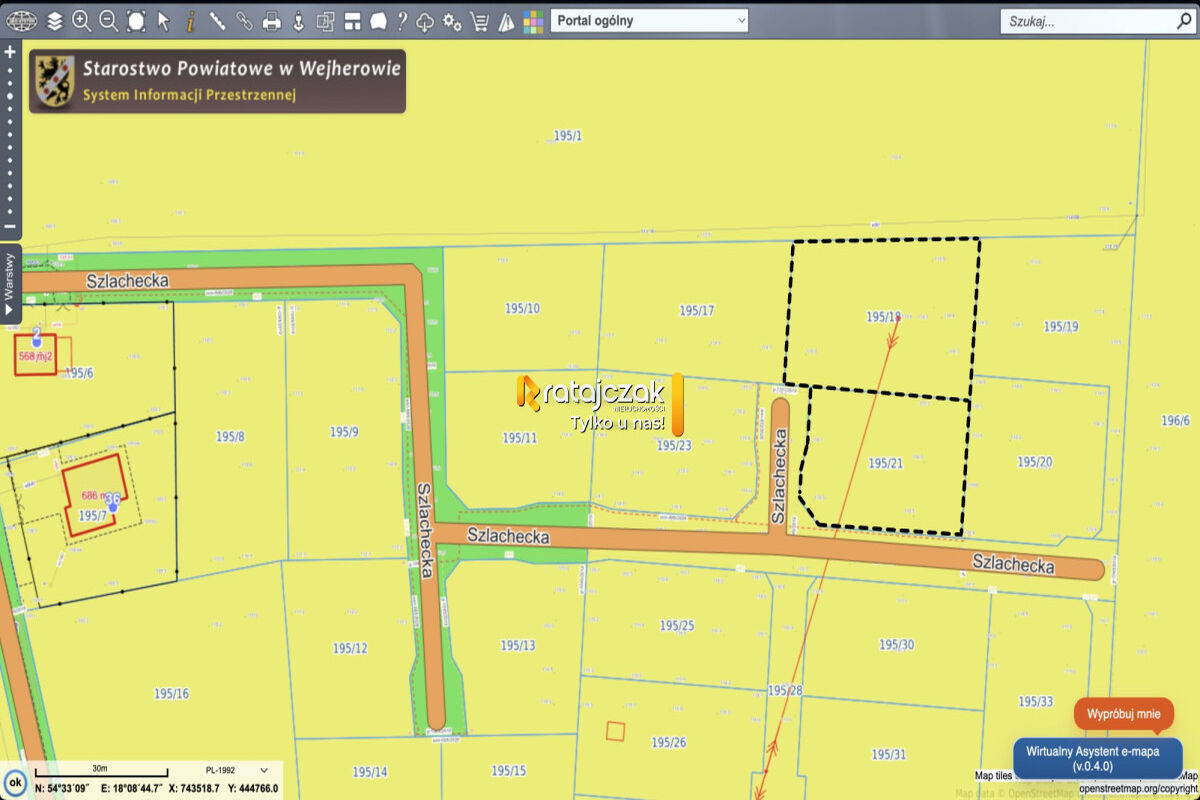Select the arrow pointer tool
This screenshot has height=800, width=1200.
click(163, 20)
